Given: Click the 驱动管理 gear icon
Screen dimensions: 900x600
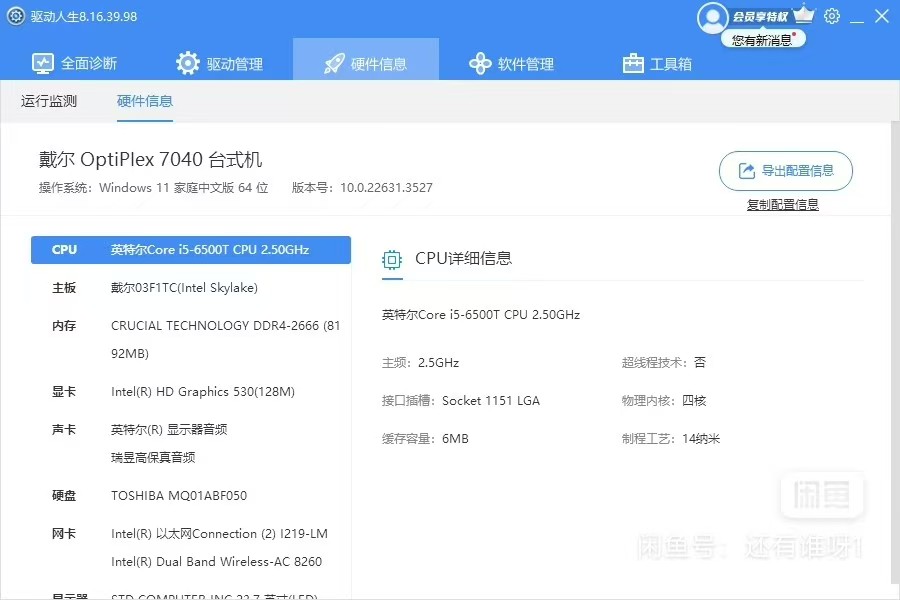Looking at the screenshot, I should pyautogui.click(x=188, y=63).
